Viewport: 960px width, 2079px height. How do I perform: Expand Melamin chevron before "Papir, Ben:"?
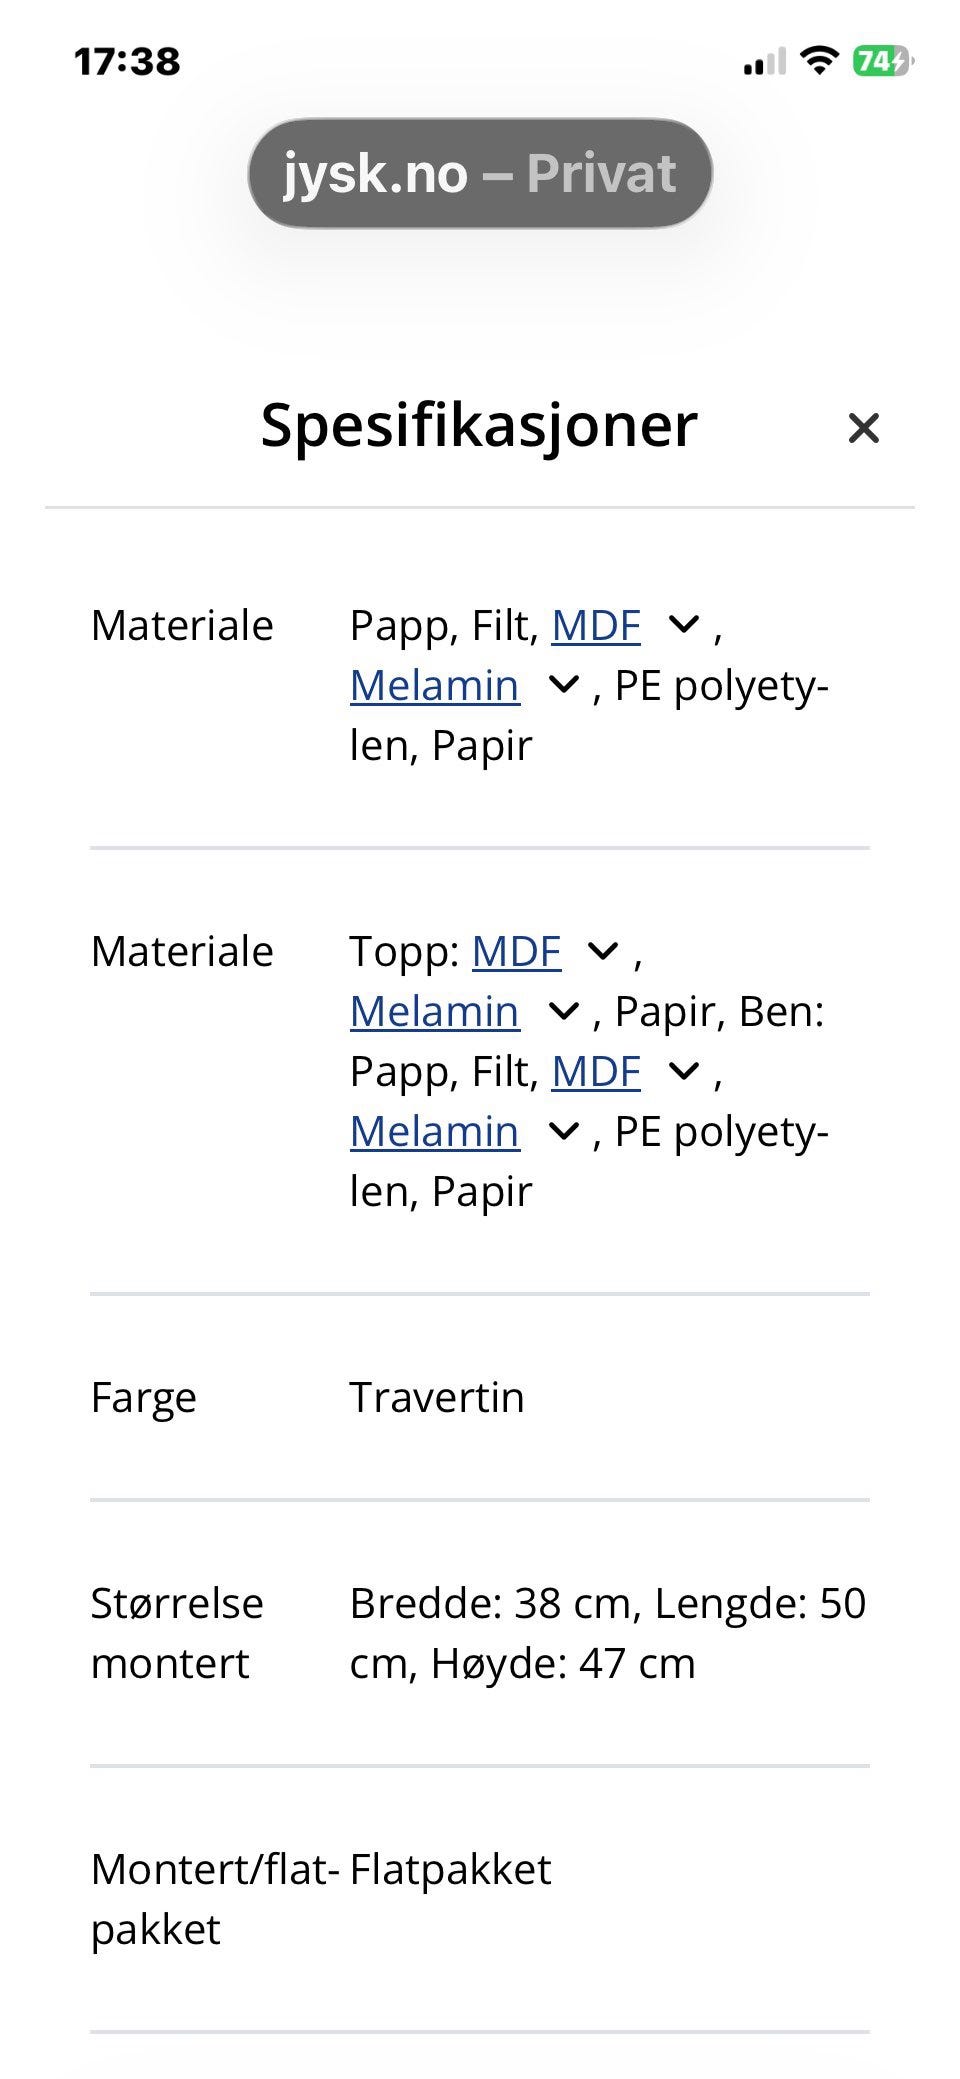(564, 1012)
